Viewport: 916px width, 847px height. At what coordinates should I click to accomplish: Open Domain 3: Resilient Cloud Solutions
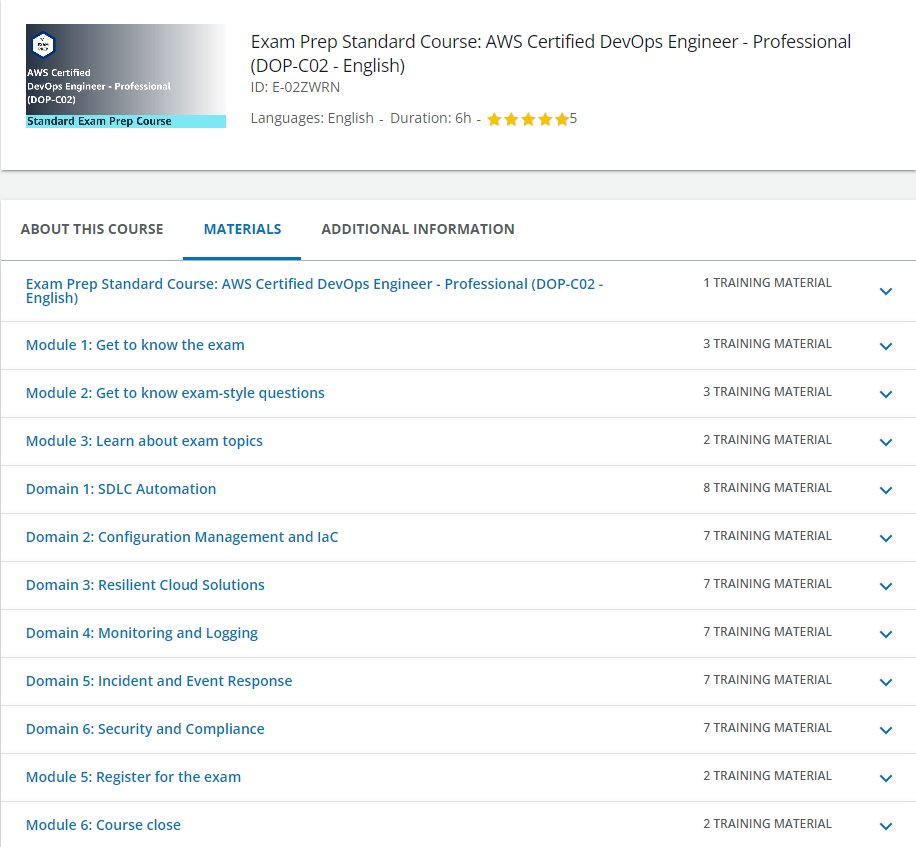[x=145, y=585]
